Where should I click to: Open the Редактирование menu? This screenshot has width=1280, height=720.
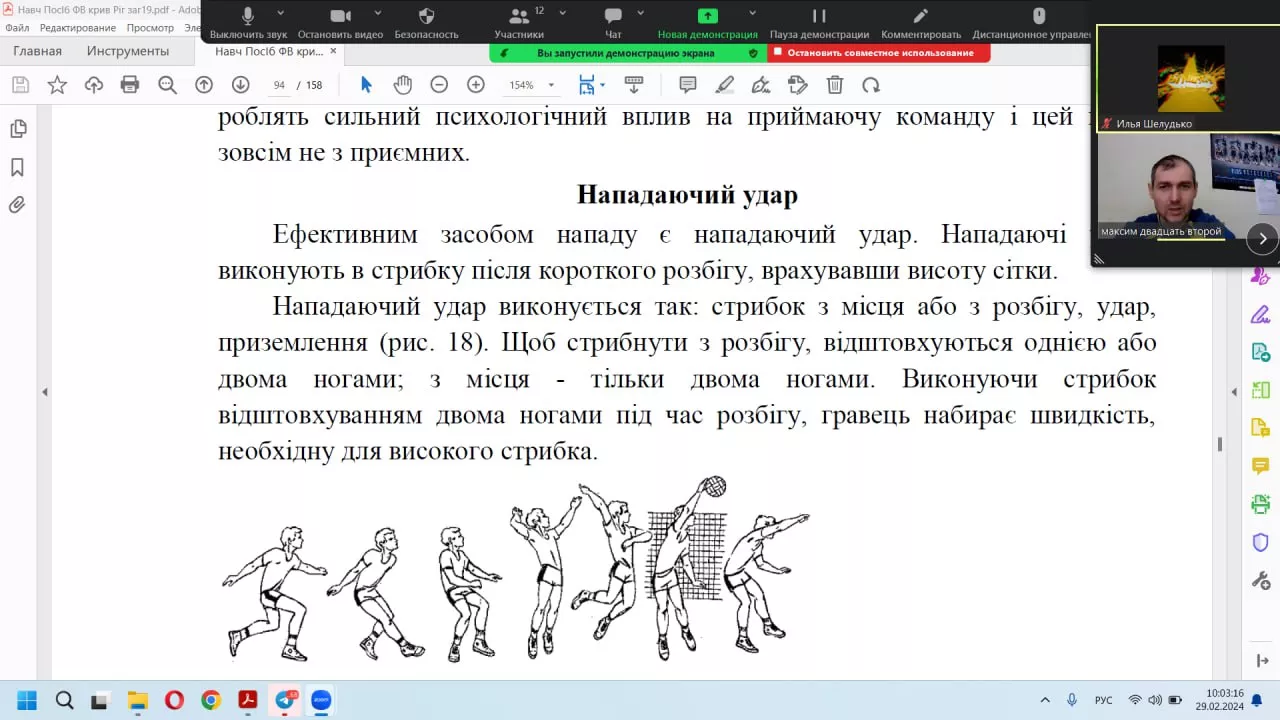[x=78, y=28]
